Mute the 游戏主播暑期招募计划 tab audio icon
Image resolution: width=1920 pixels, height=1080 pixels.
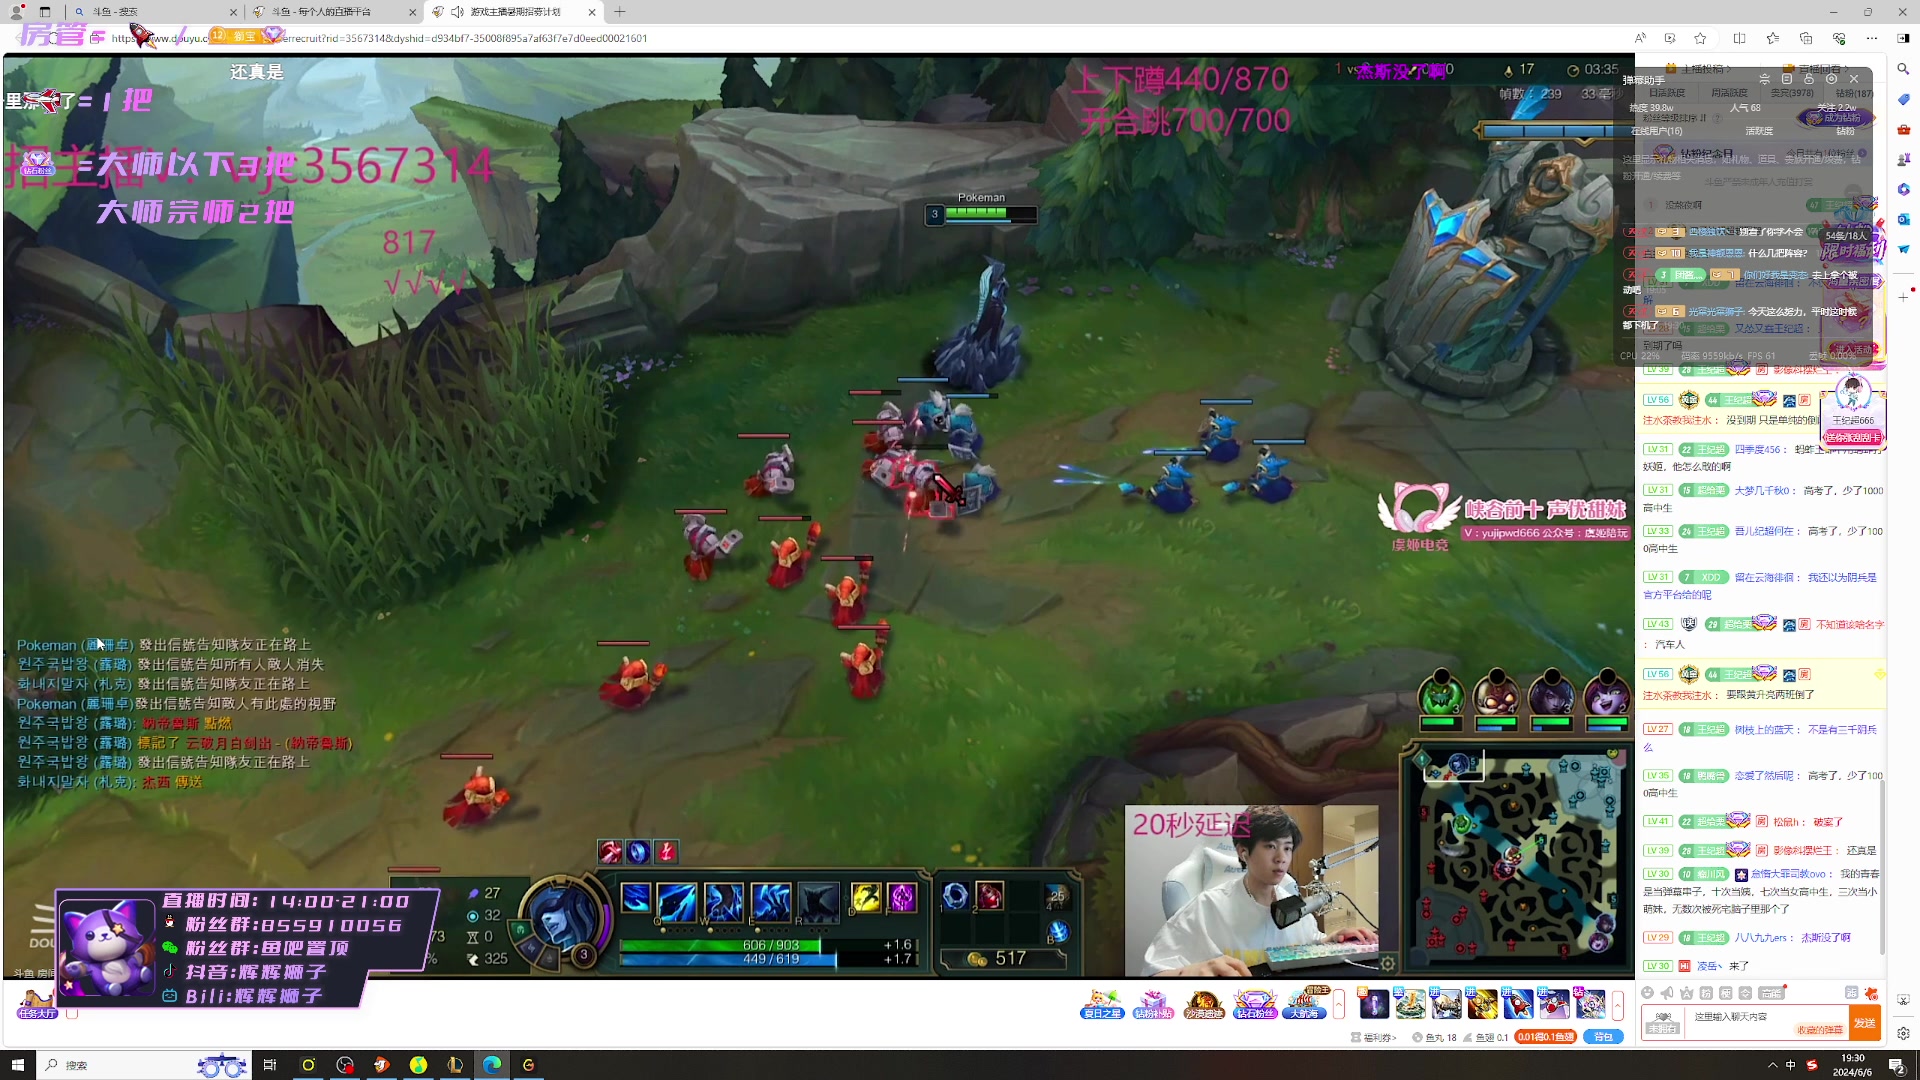(457, 12)
